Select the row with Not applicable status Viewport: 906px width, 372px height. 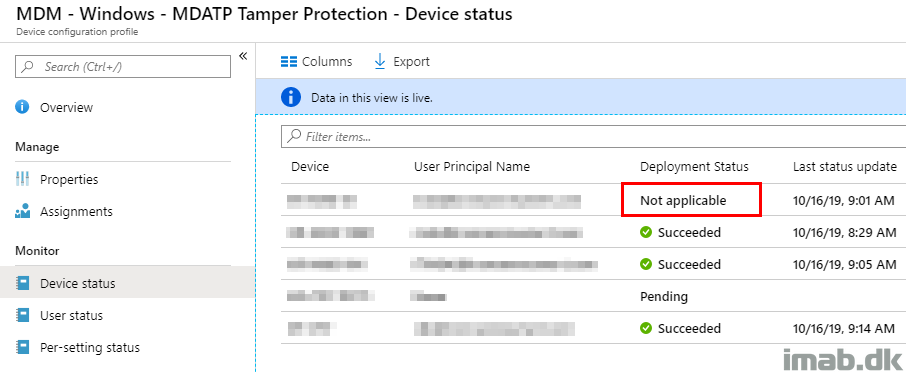pos(593,201)
